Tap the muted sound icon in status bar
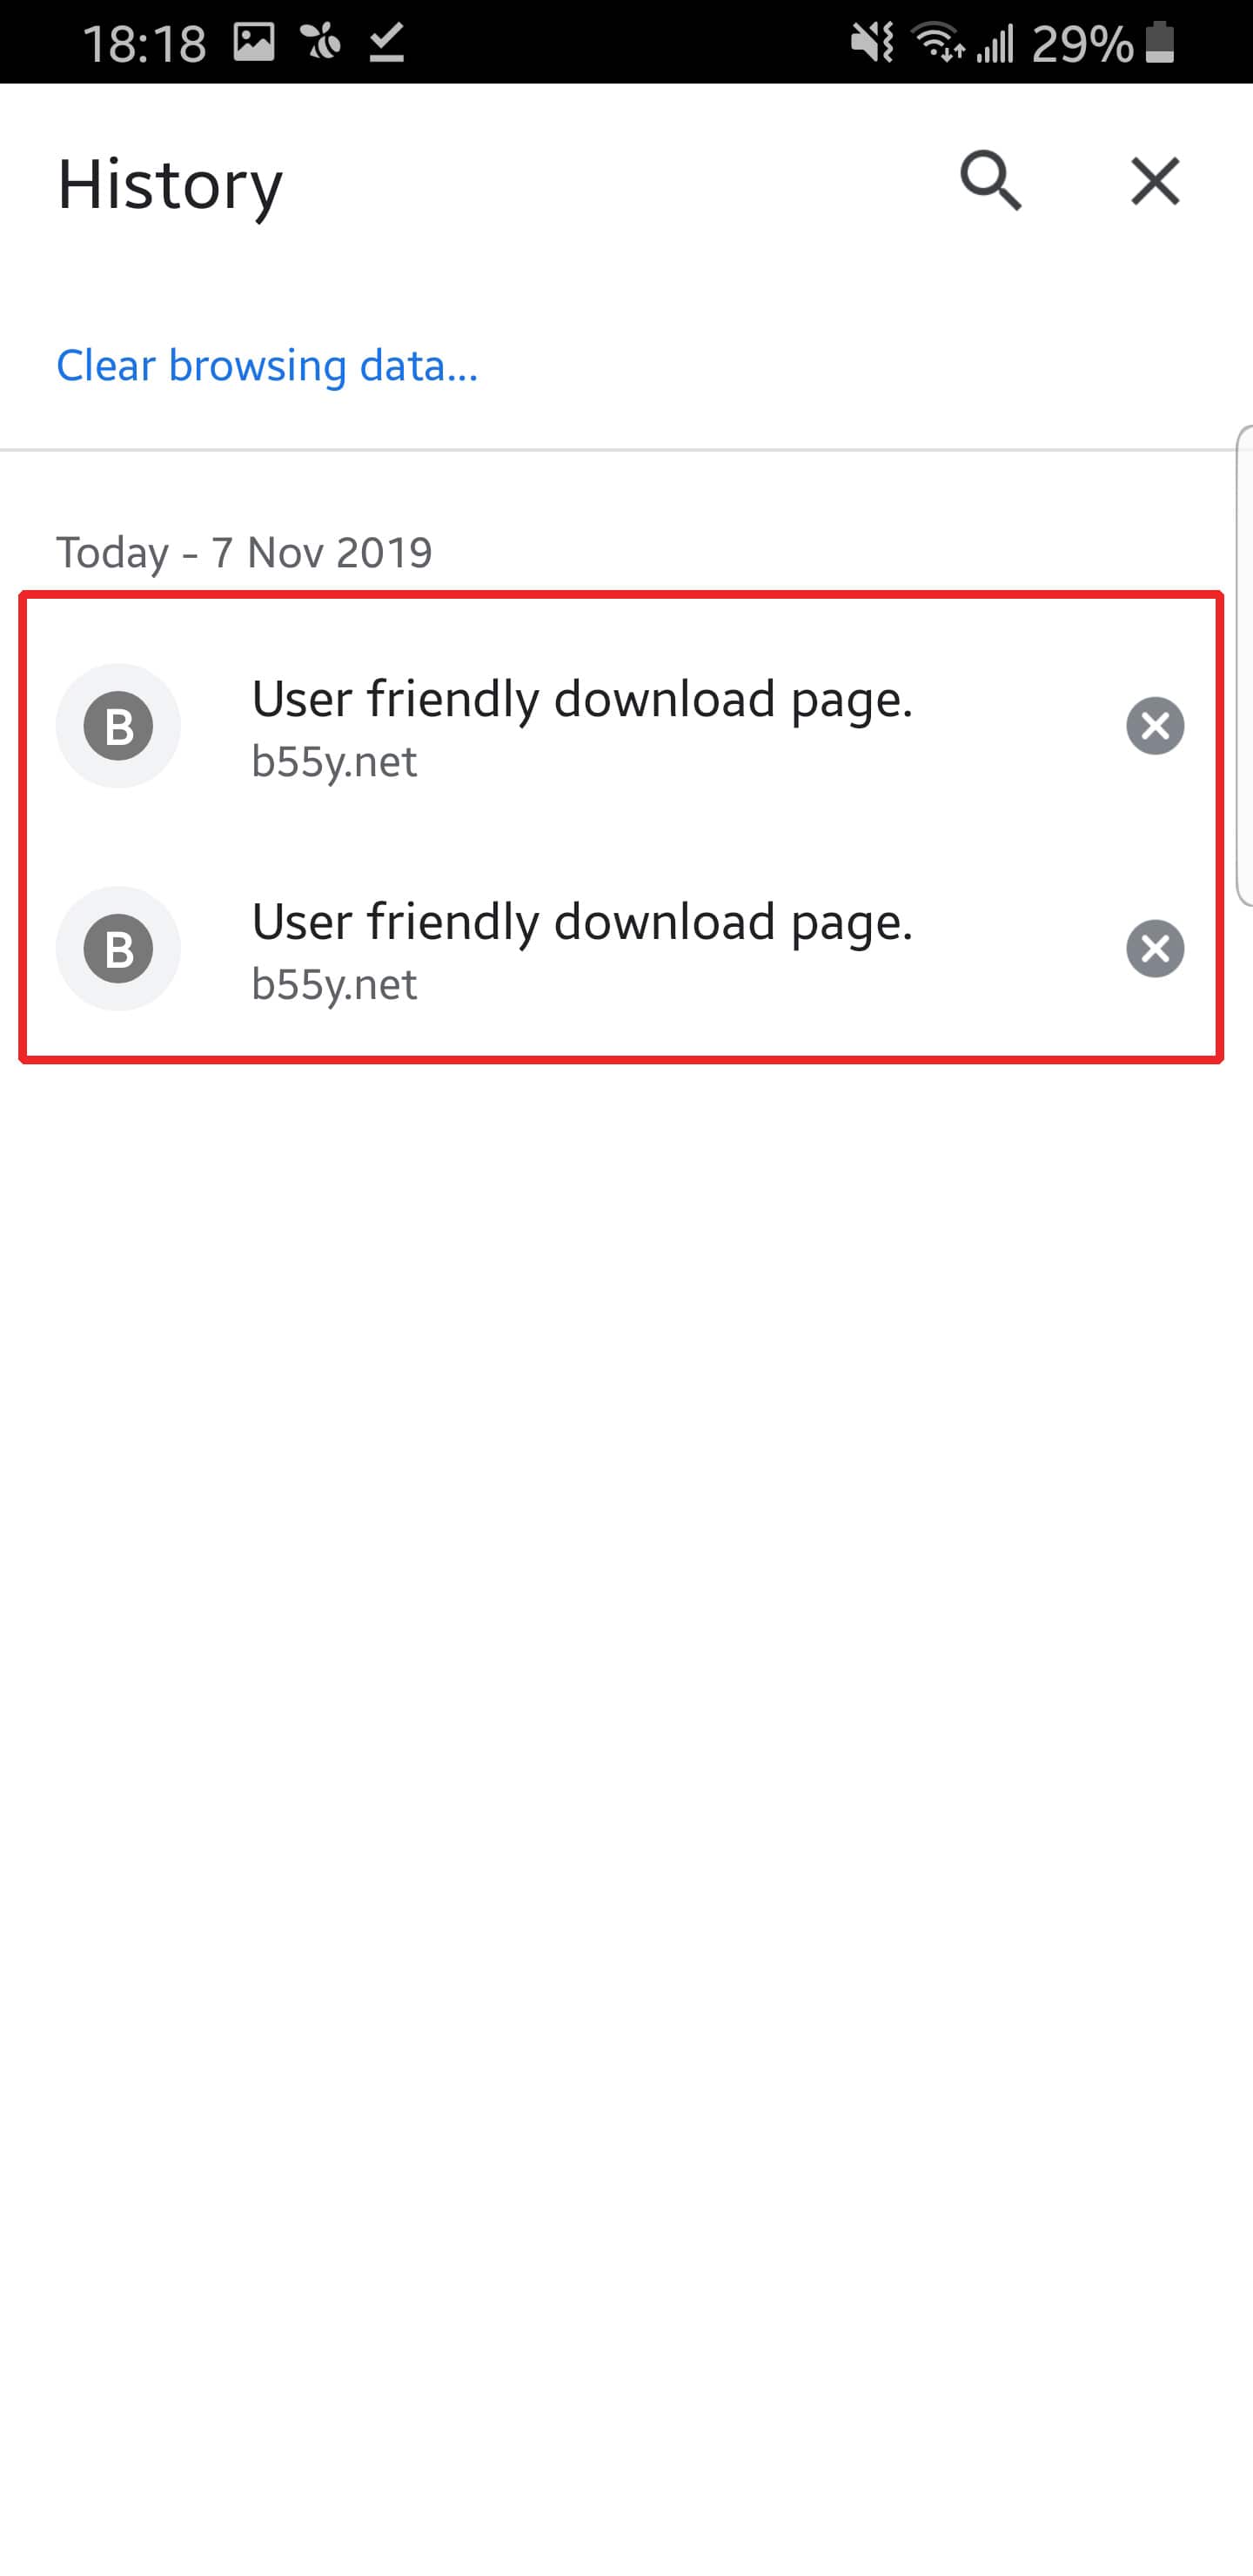 872,43
